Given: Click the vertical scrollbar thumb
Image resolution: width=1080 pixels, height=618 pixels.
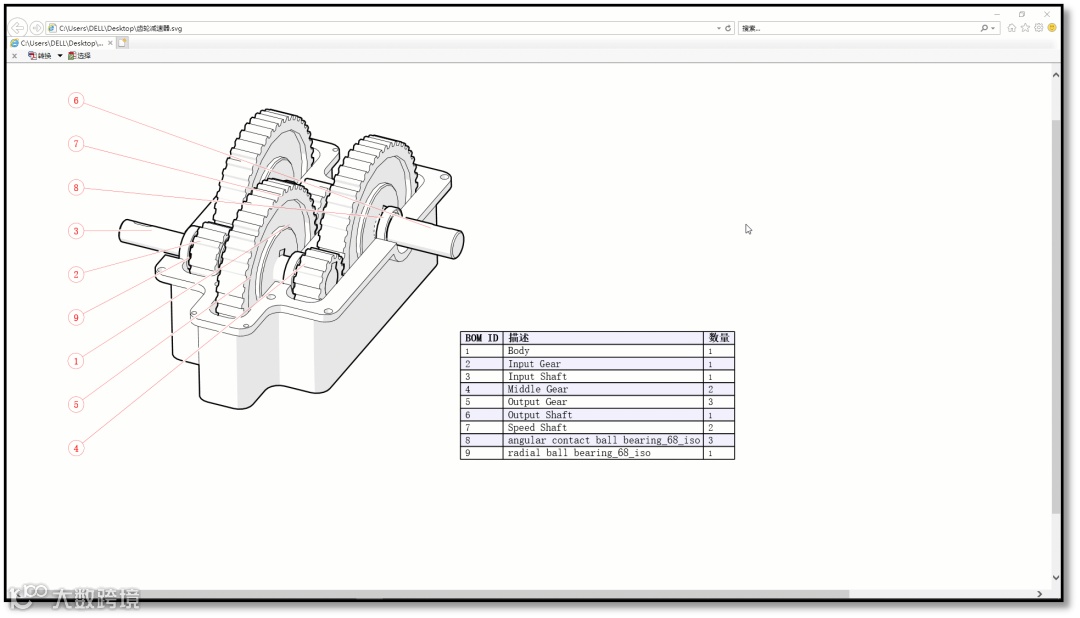Looking at the screenshot, I should tap(1056, 317).
